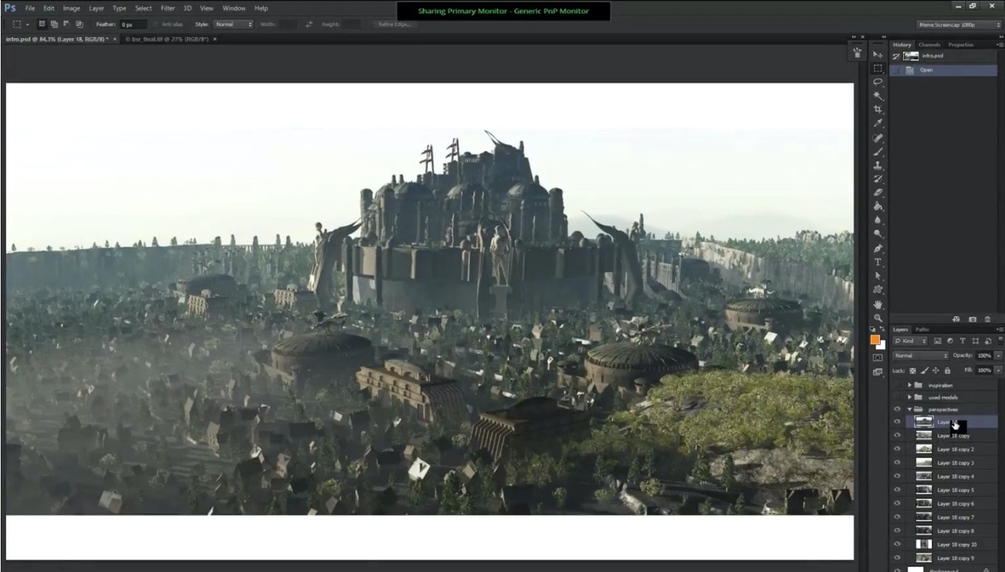1005x572 pixels.
Task: Select the Clone Stamp tool
Action: (878, 165)
